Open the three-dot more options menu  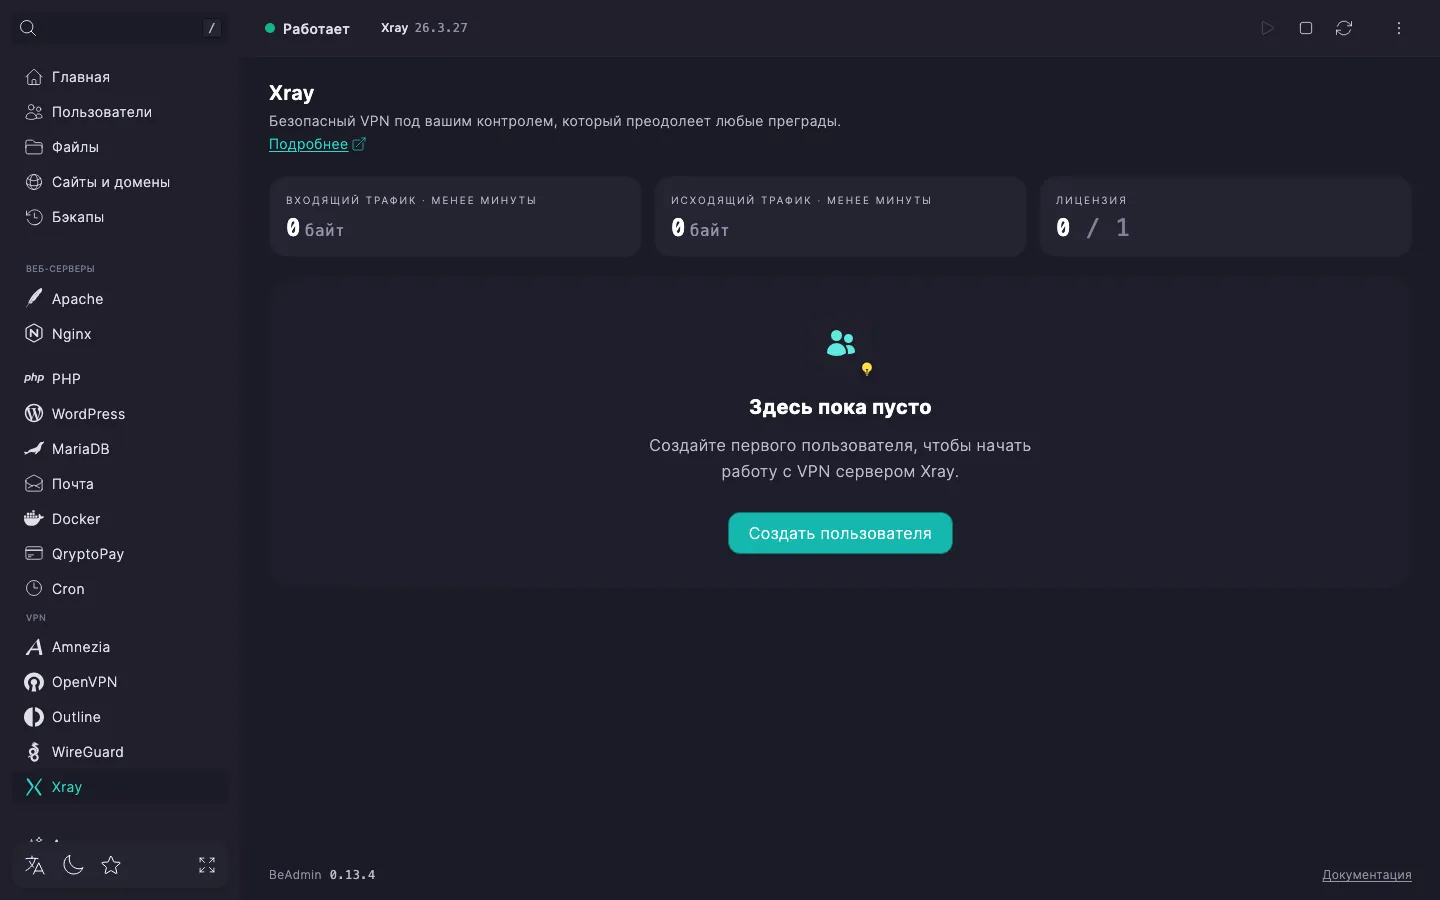[1399, 28]
